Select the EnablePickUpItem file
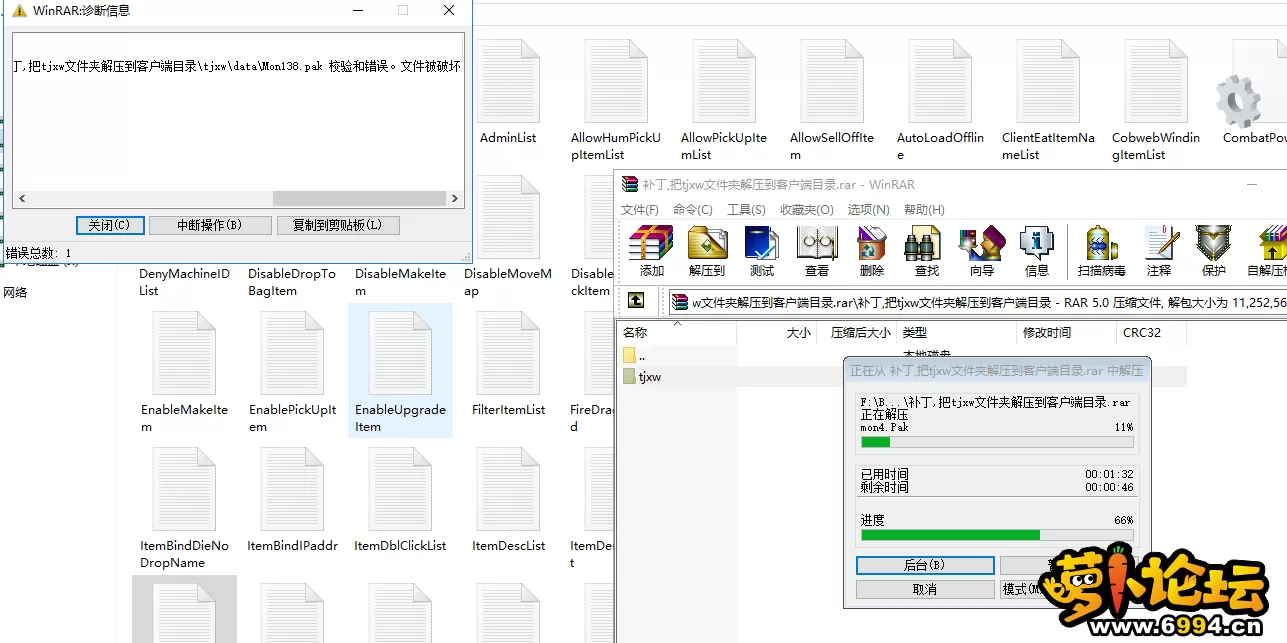Screen dimensions: 1287x643 click(292, 372)
